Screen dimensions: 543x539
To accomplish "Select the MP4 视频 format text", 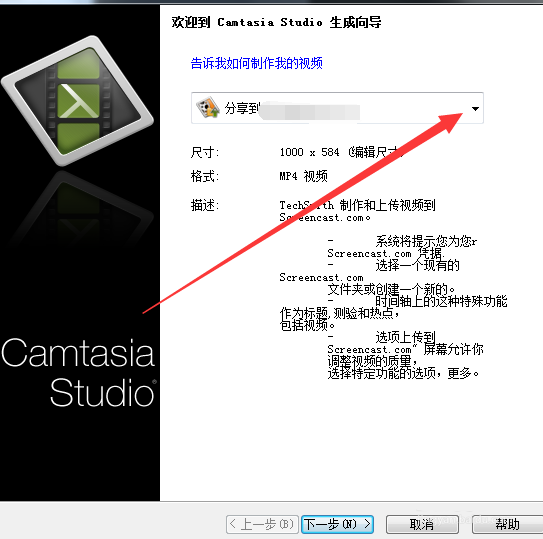I will click(303, 176).
